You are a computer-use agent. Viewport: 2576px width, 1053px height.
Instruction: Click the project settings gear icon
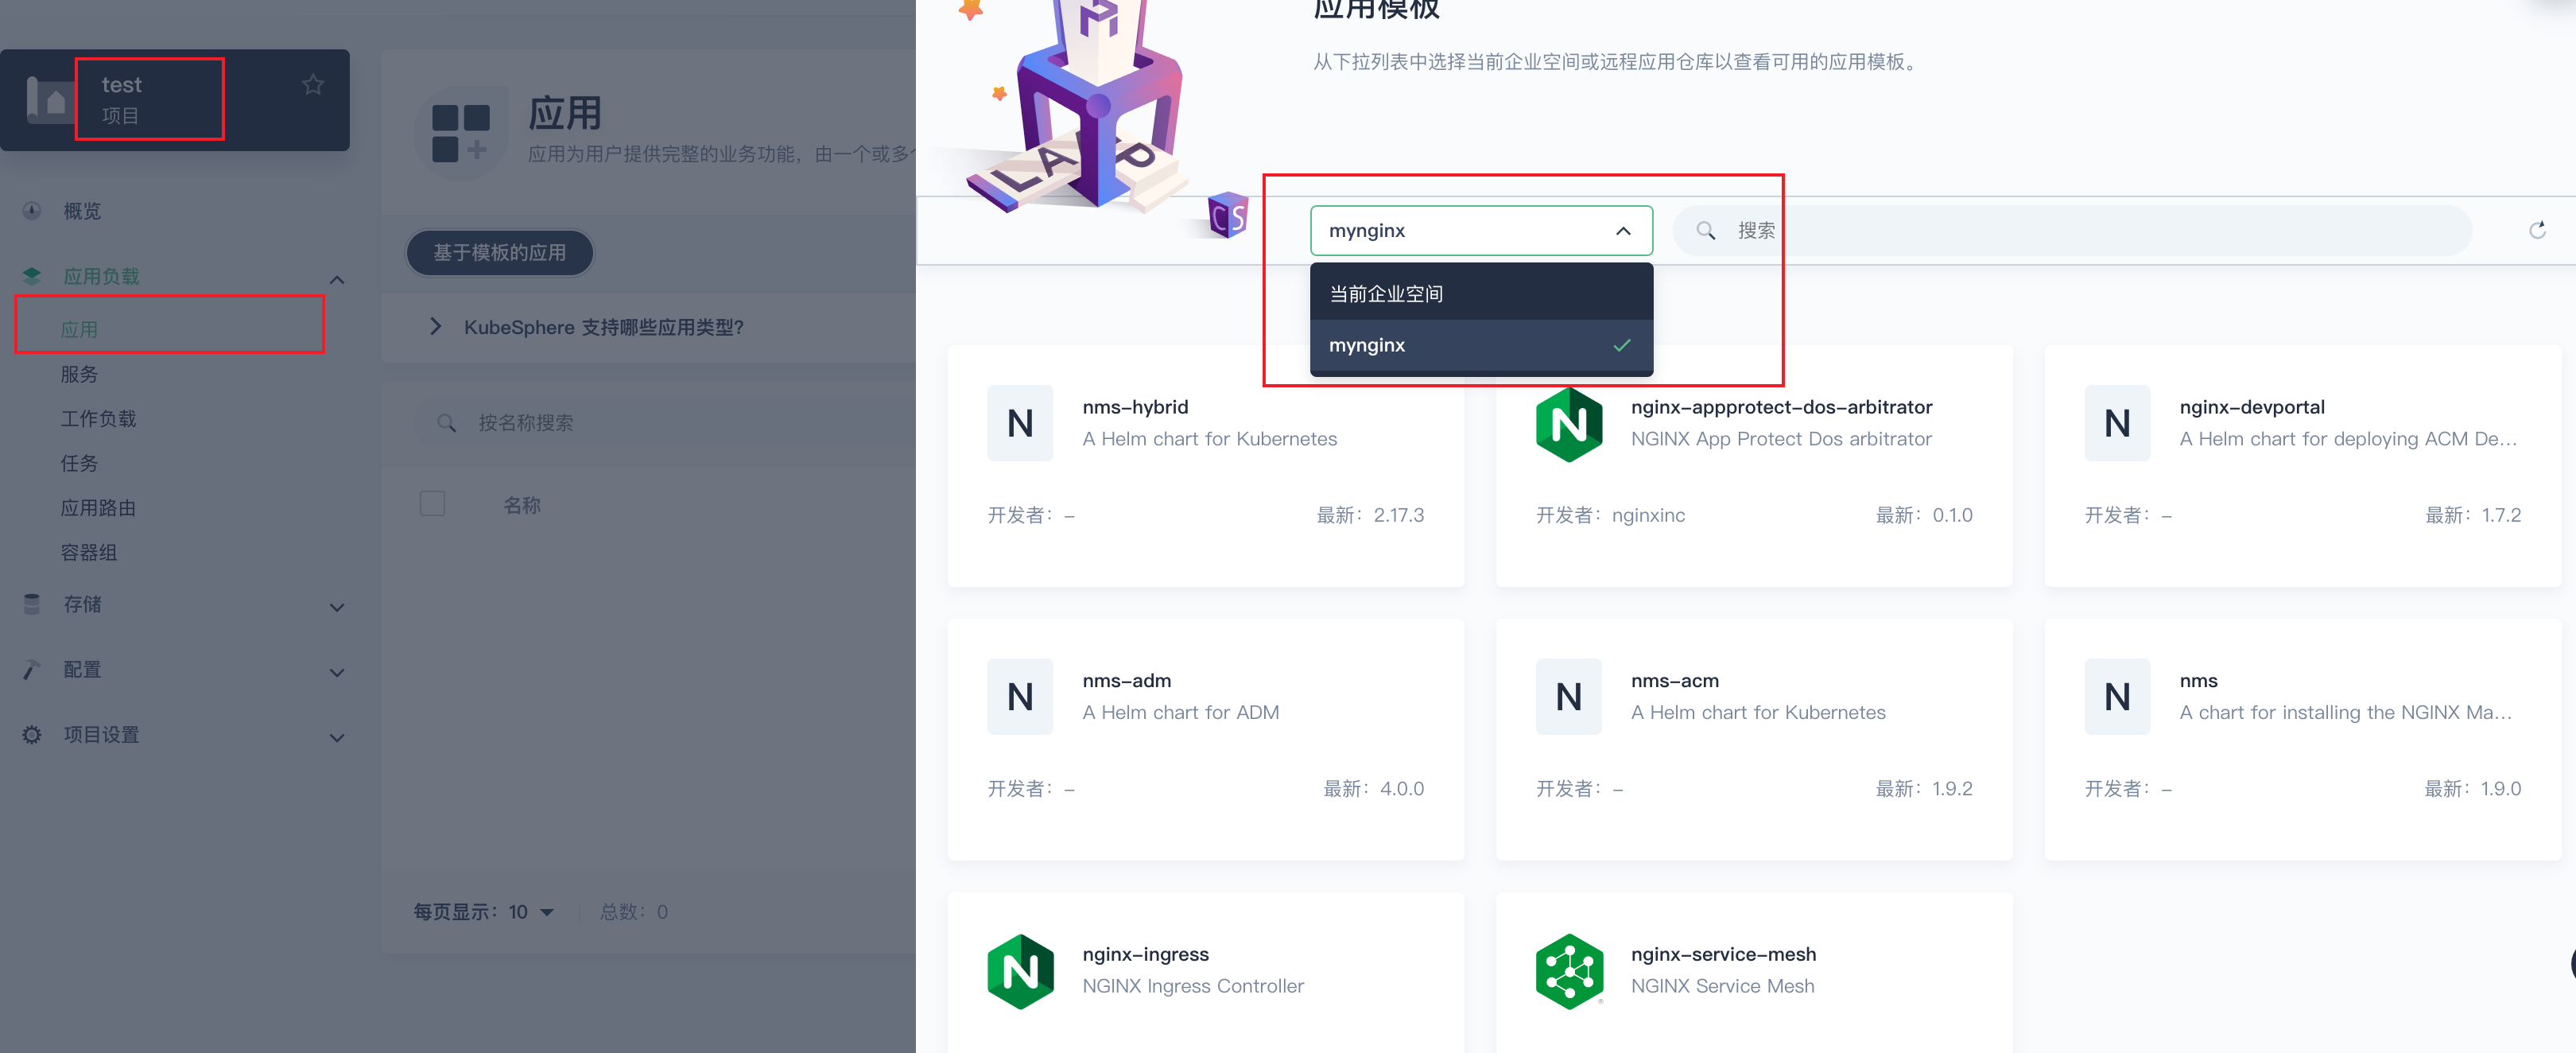pos(32,734)
